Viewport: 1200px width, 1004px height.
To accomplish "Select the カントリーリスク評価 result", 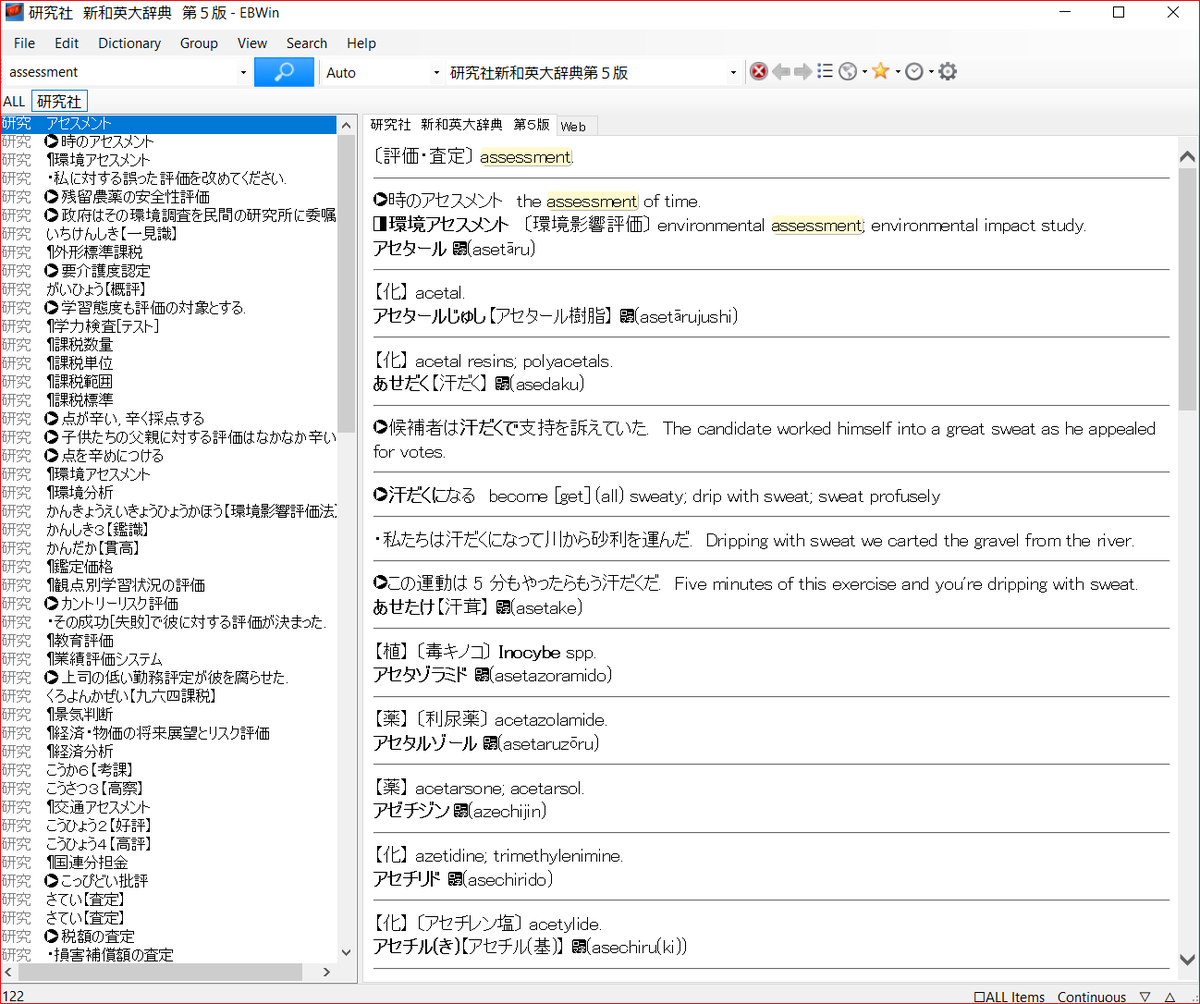I will tap(168, 604).
